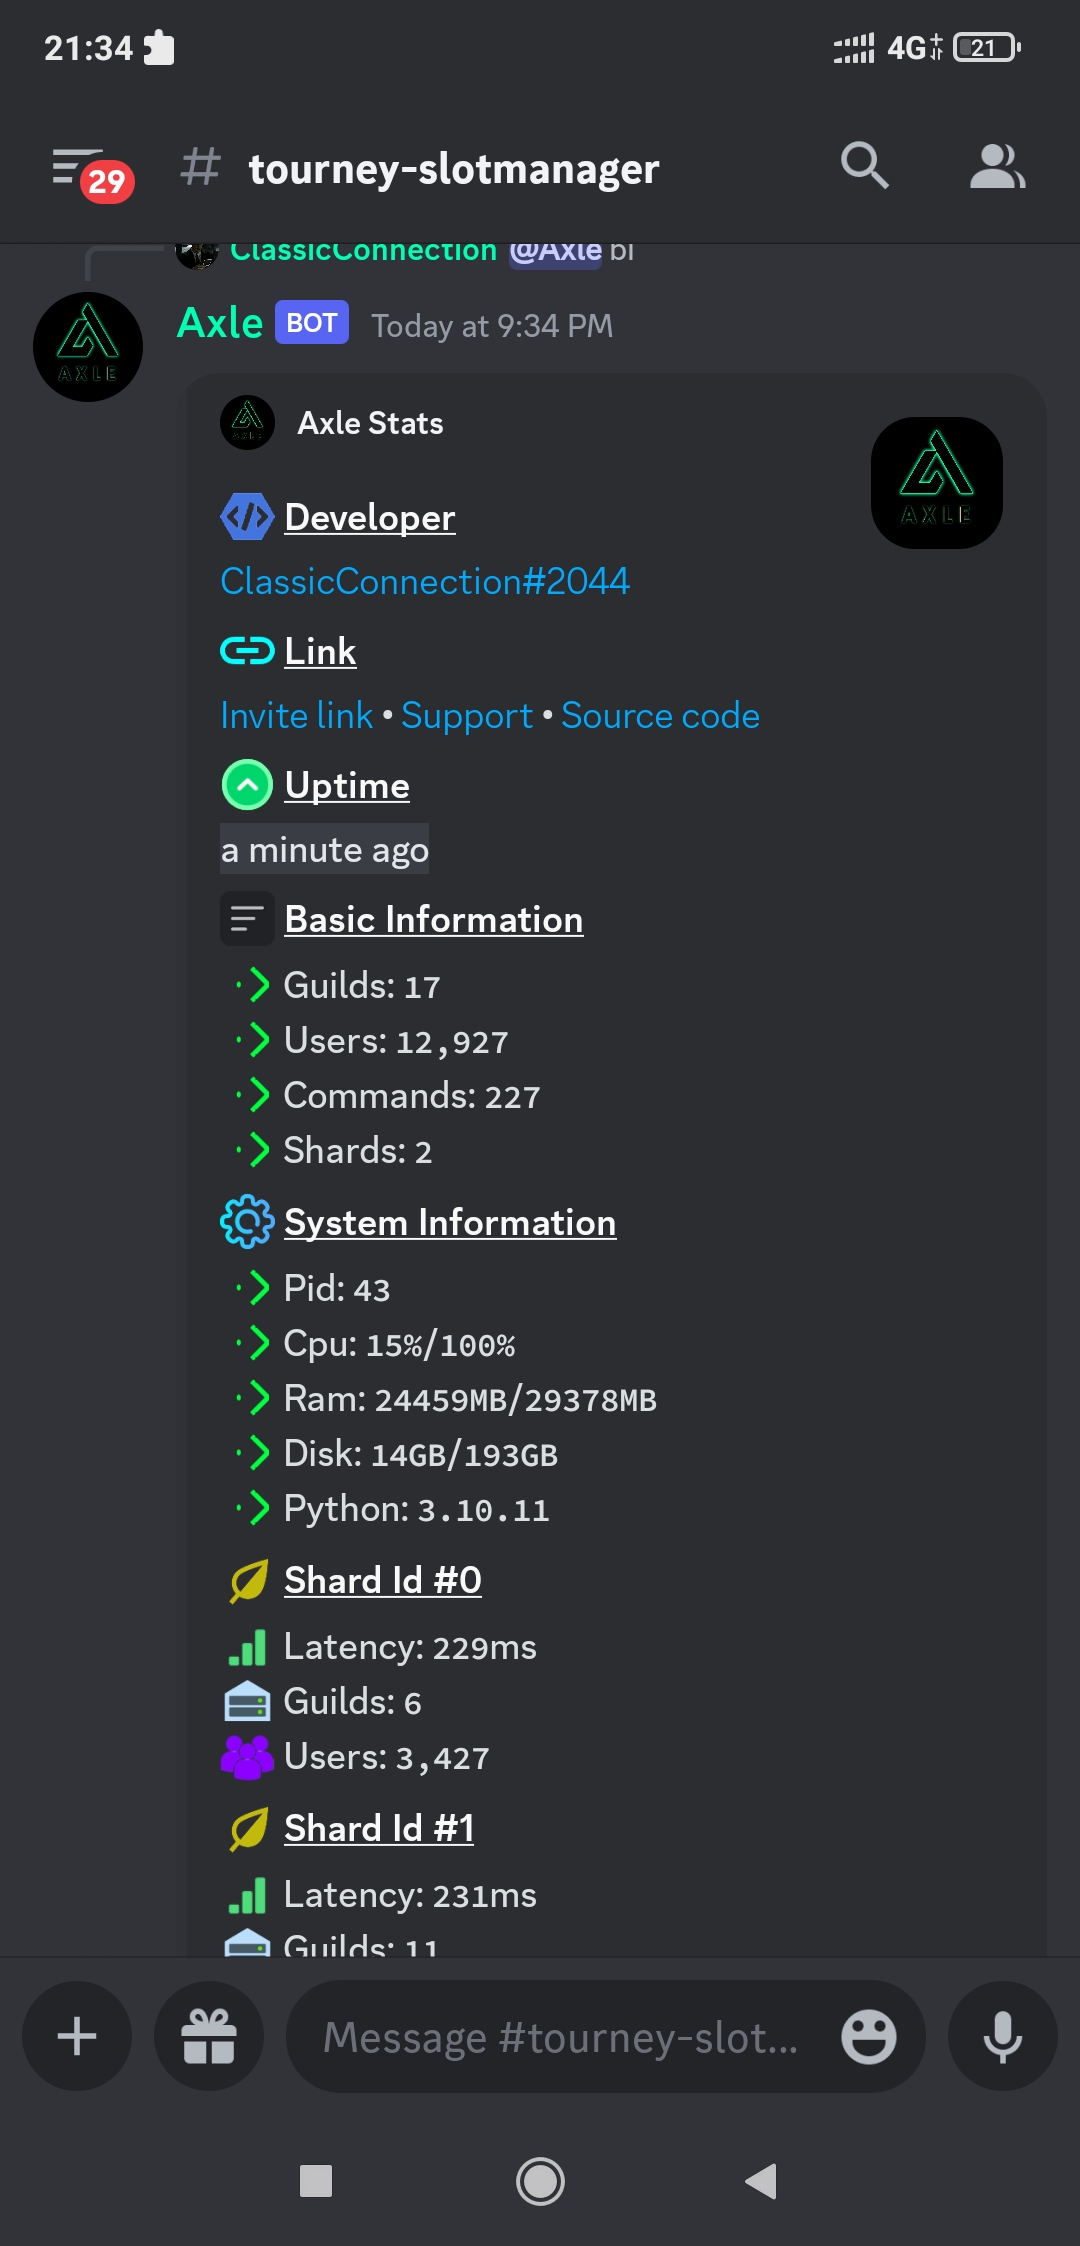Screen dimensions: 1080x2246
Task: Expand the Shard Id #0 section
Action: click(x=382, y=1579)
